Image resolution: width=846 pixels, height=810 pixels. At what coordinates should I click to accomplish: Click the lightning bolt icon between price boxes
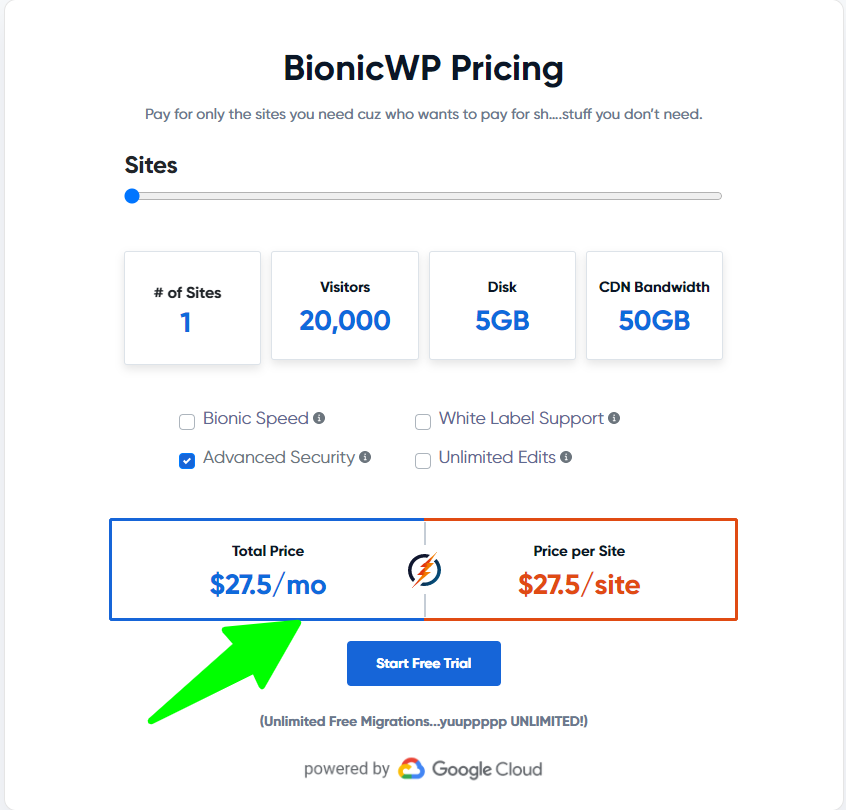click(x=424, y=569)
